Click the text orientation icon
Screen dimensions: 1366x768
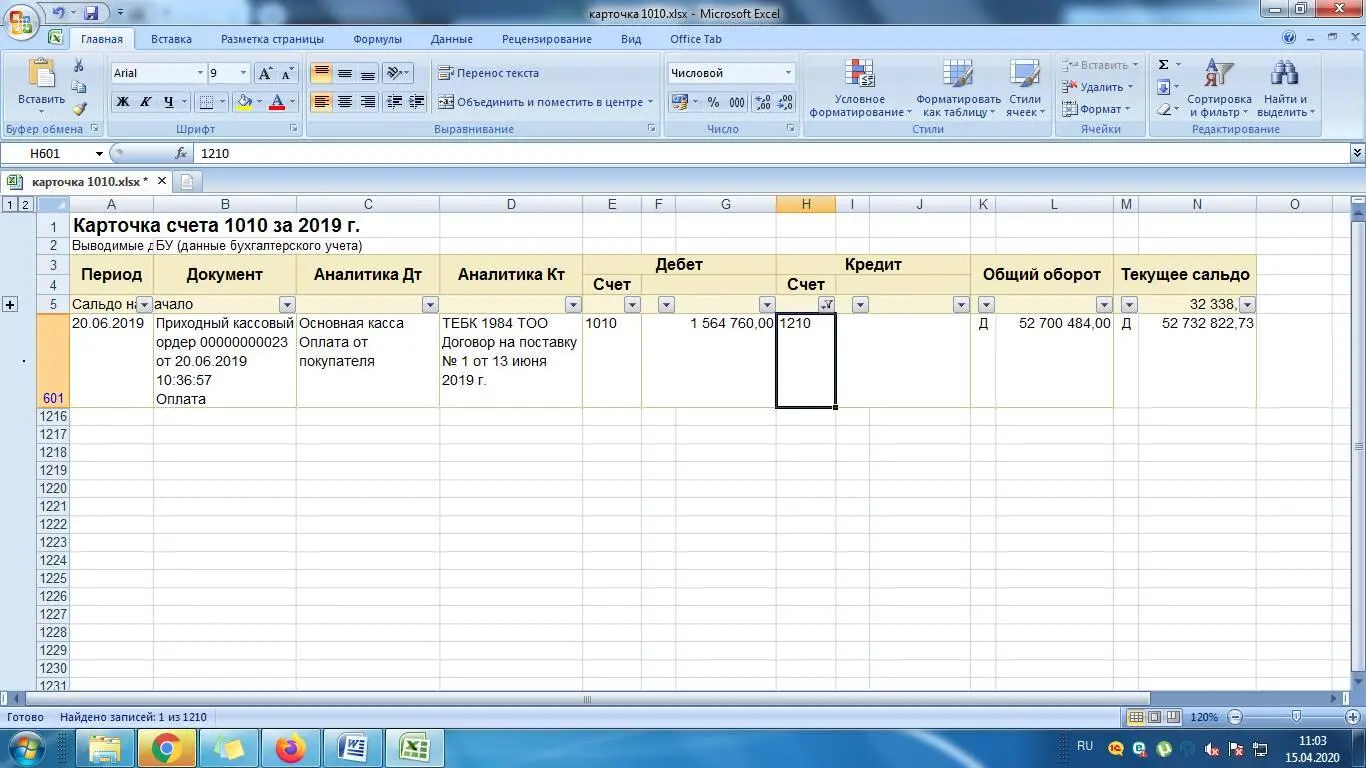394,73
